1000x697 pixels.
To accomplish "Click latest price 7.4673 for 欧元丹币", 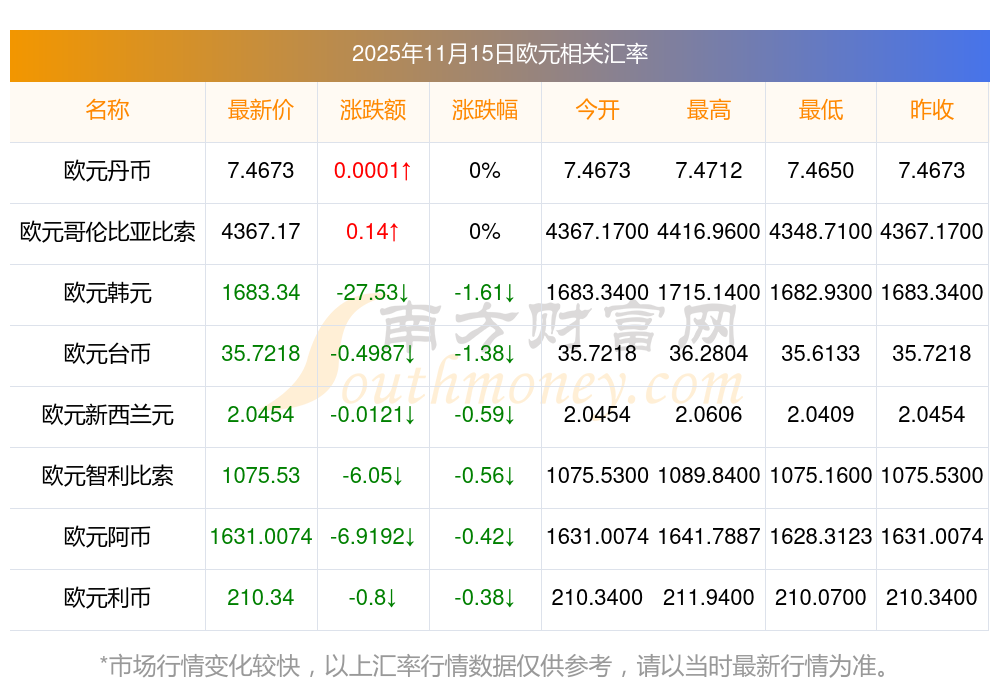I will point(261,171).
